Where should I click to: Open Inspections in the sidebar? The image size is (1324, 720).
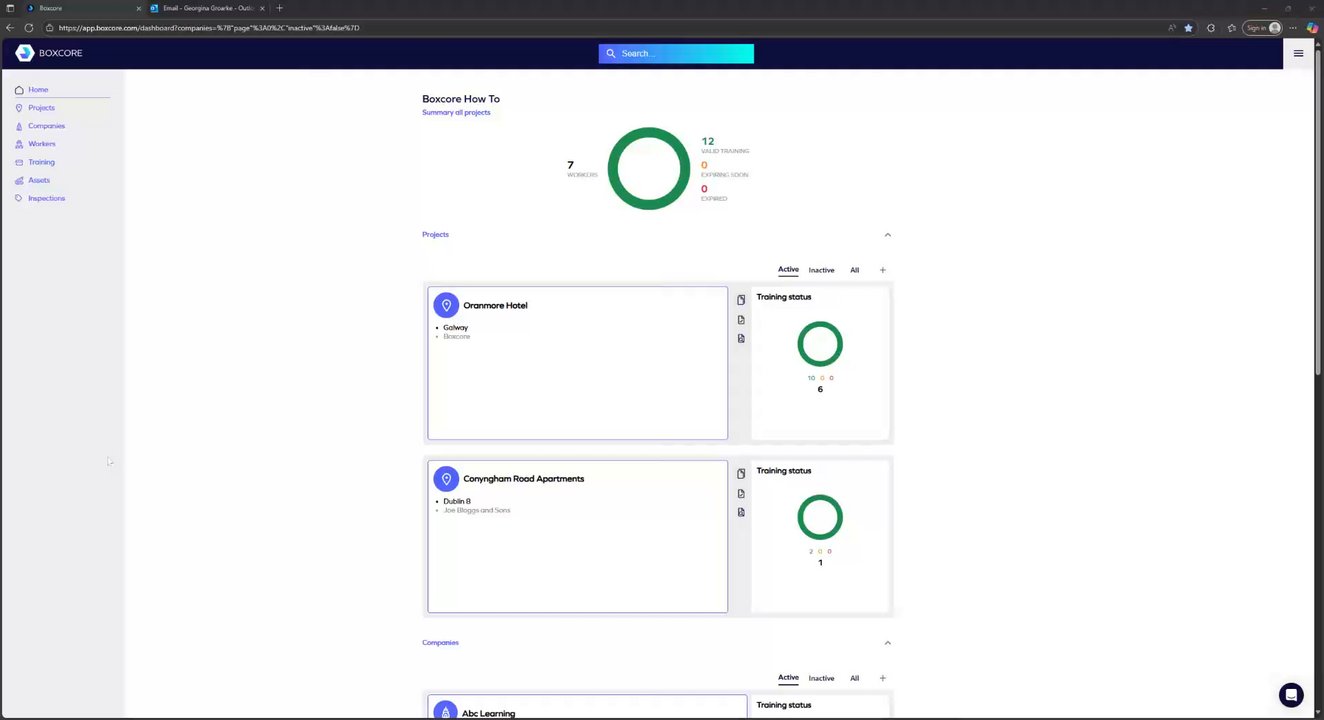point(46,198)
